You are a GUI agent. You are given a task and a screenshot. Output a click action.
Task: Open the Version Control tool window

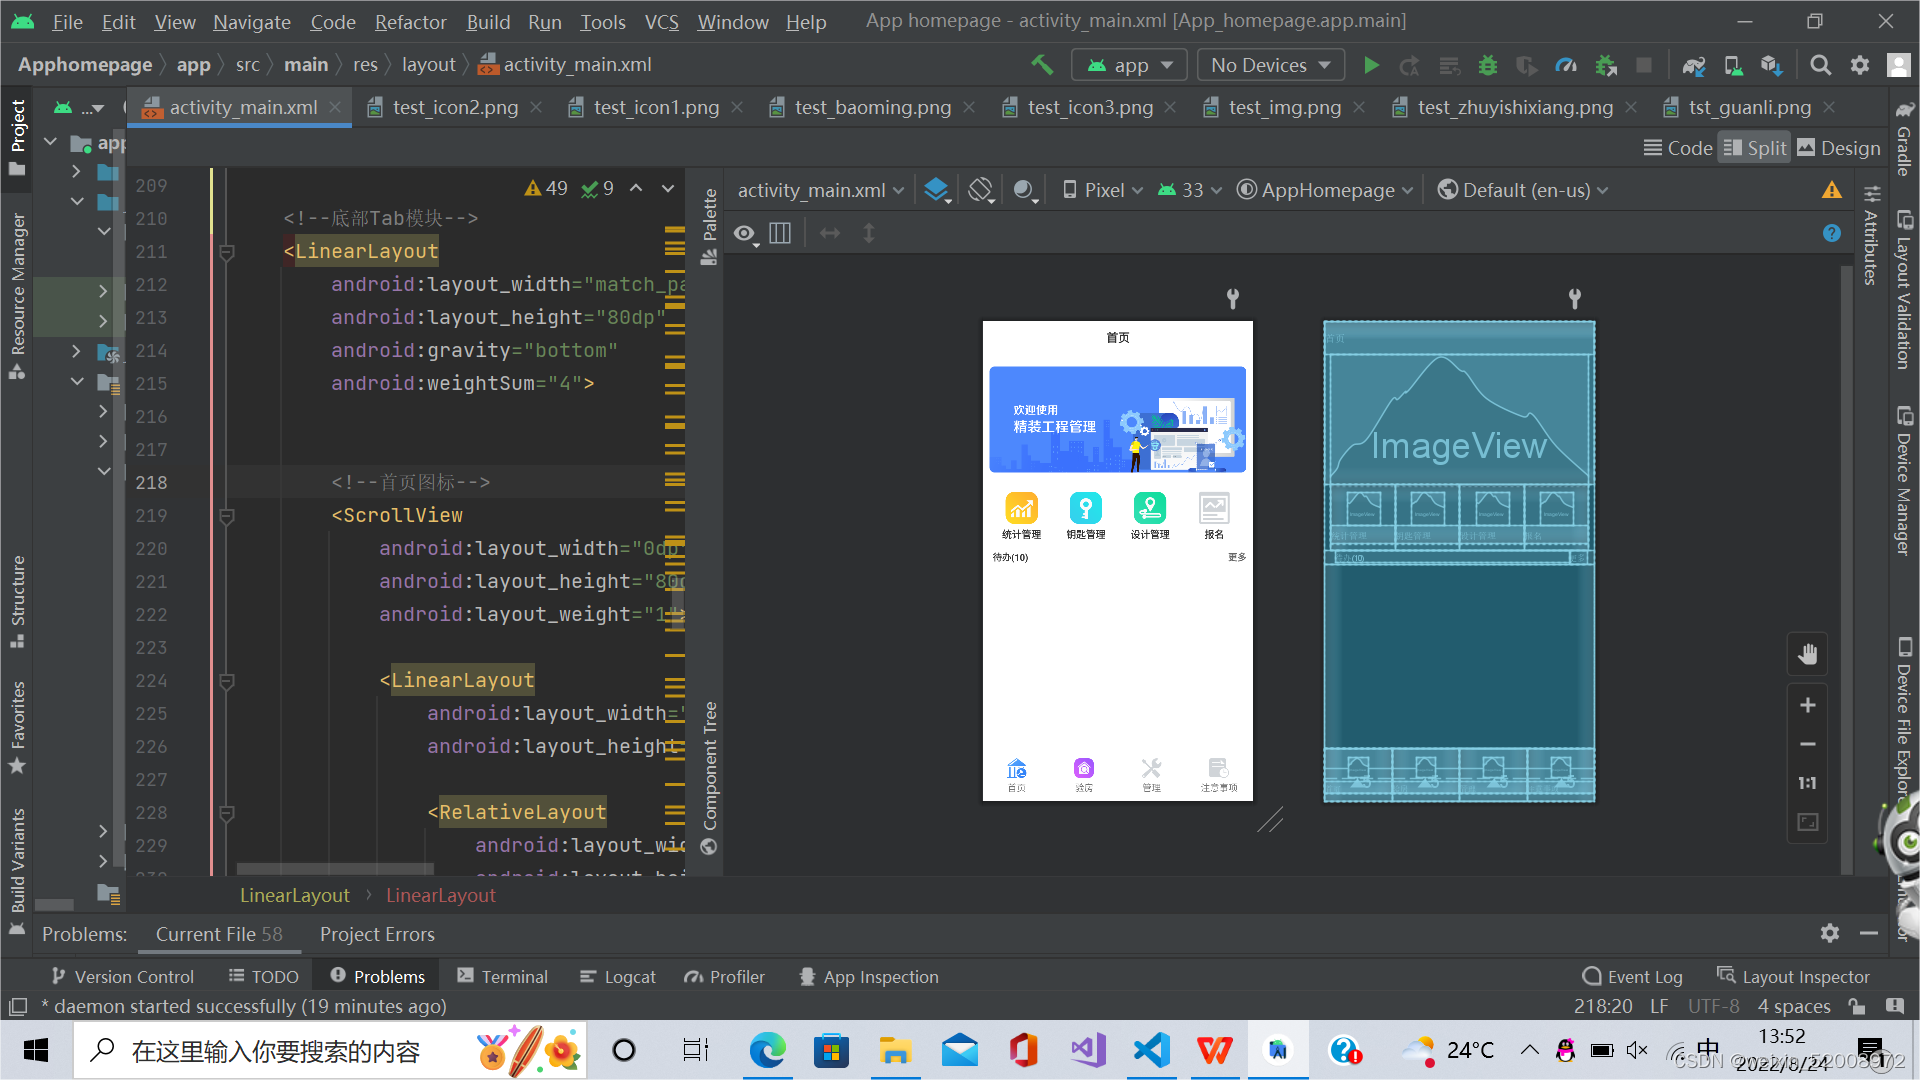(x=122, y=977)
